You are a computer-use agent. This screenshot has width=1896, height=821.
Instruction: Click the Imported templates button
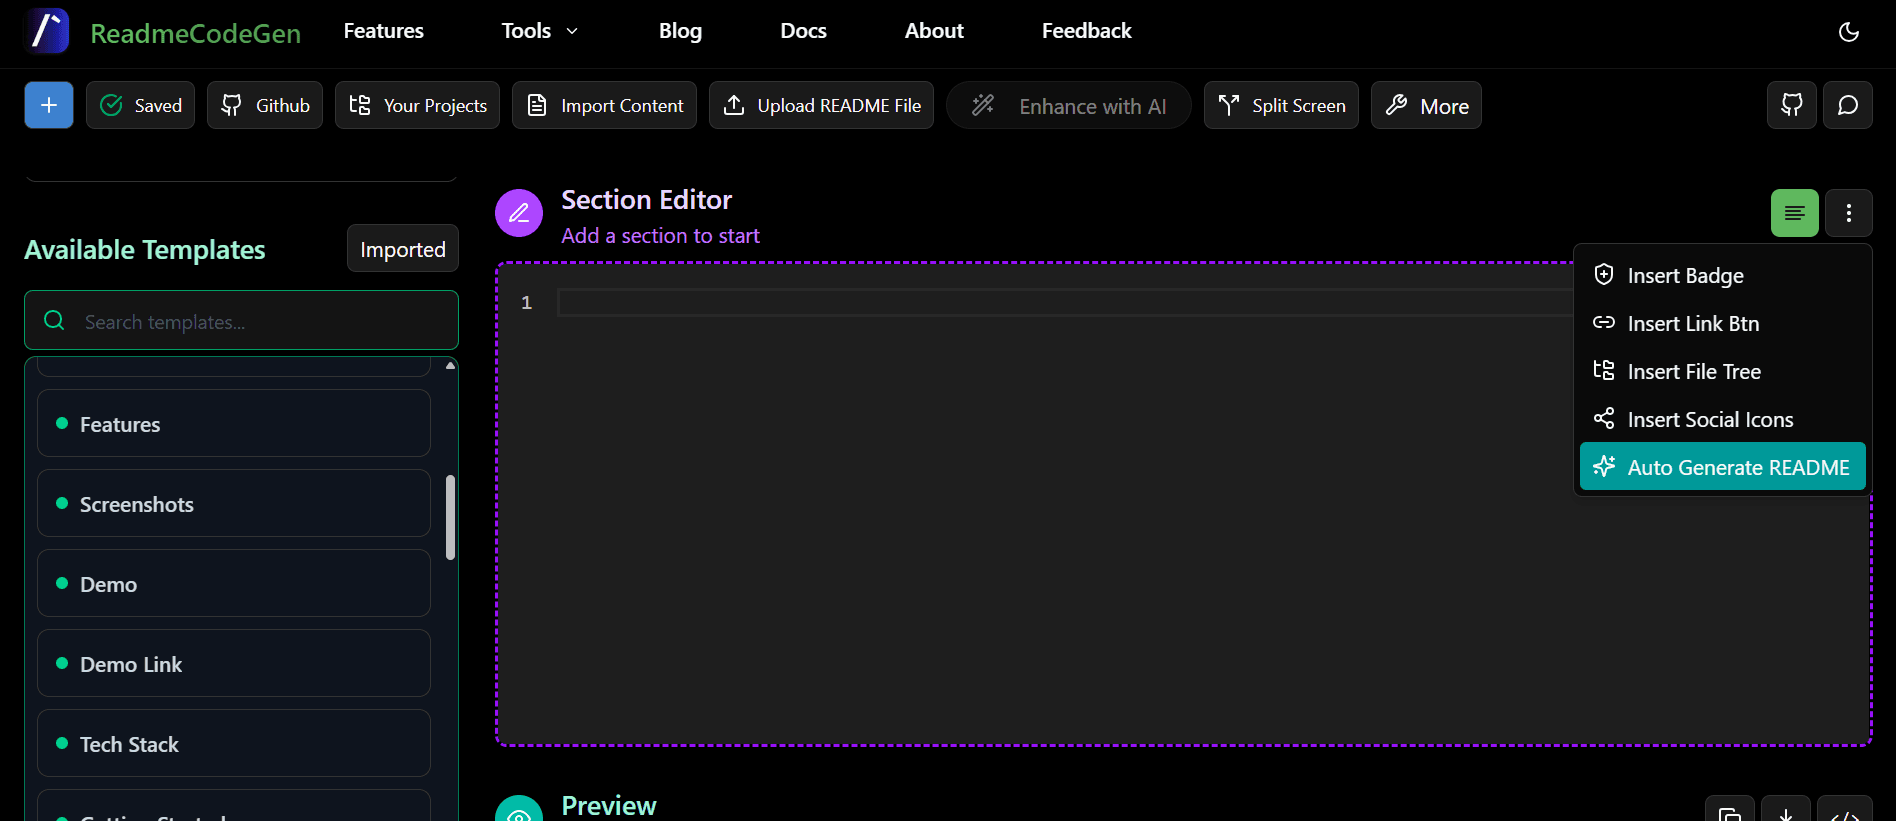[x=403, y=249]
